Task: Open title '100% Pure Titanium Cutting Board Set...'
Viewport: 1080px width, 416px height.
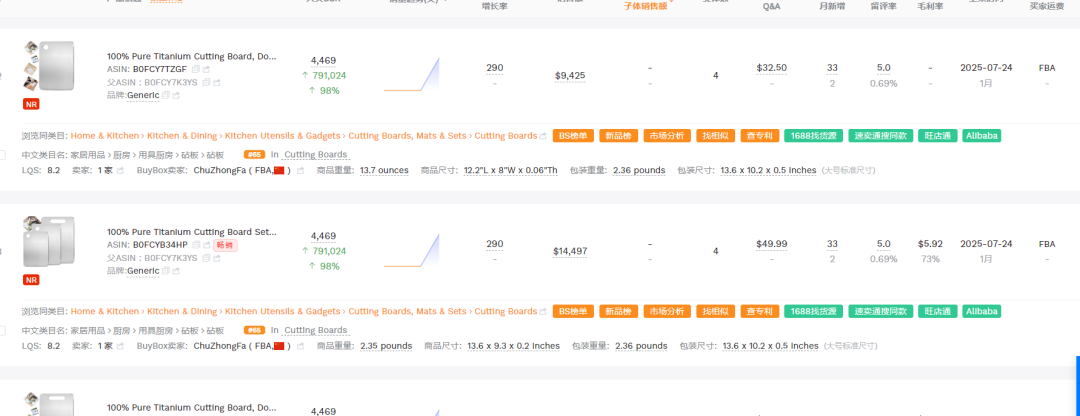Action: point(191,233)
